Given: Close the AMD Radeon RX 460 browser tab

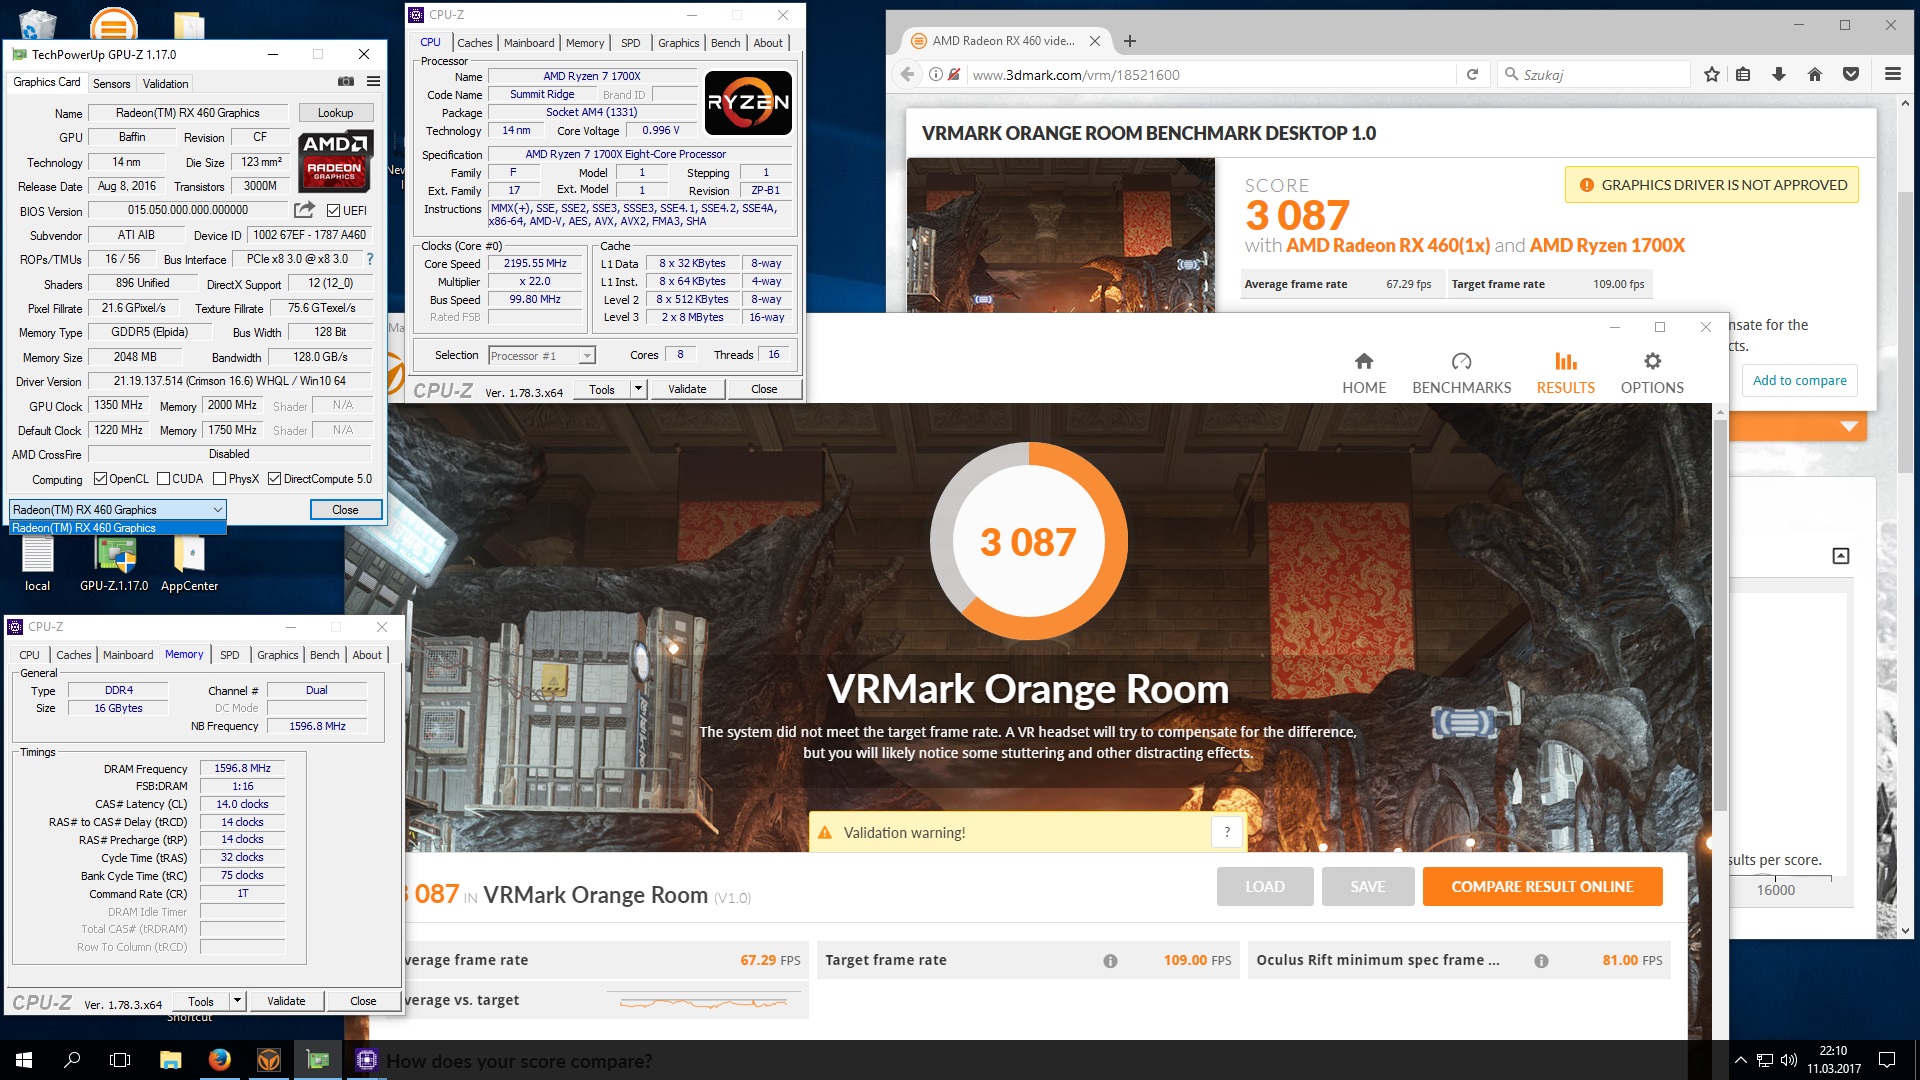Looking at the screenshot, I should (1095, 41).
